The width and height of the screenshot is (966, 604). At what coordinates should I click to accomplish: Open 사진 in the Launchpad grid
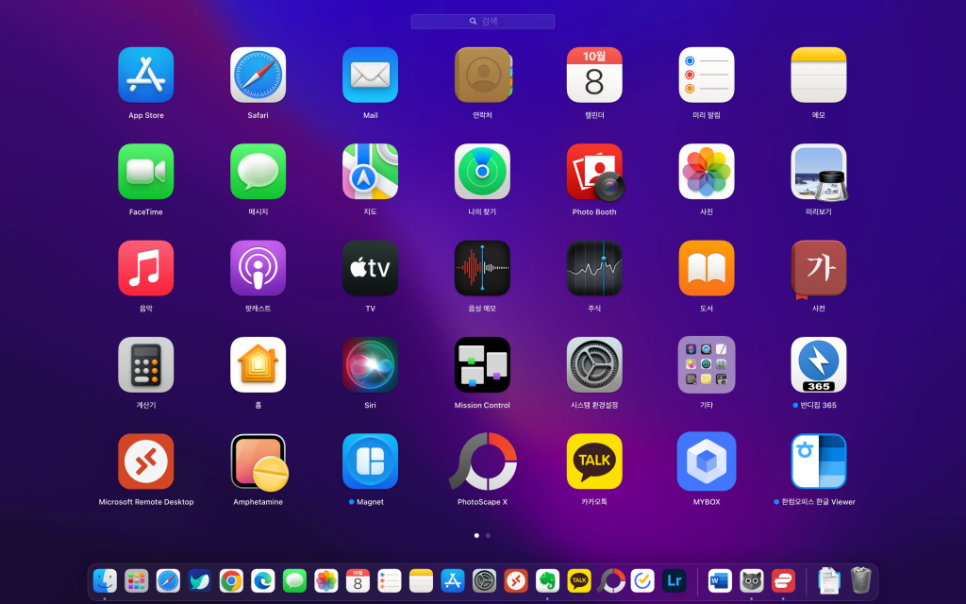tap(707, 171)
